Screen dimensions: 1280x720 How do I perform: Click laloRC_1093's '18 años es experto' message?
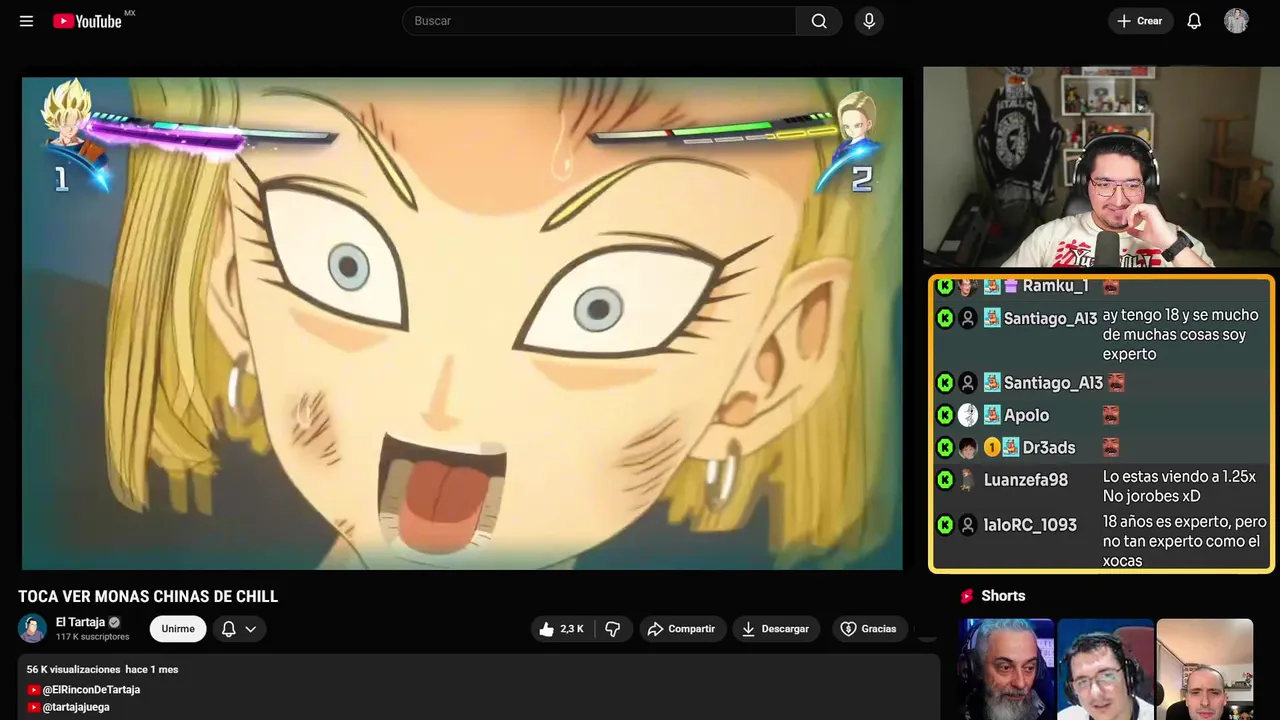click(1185, 541)
